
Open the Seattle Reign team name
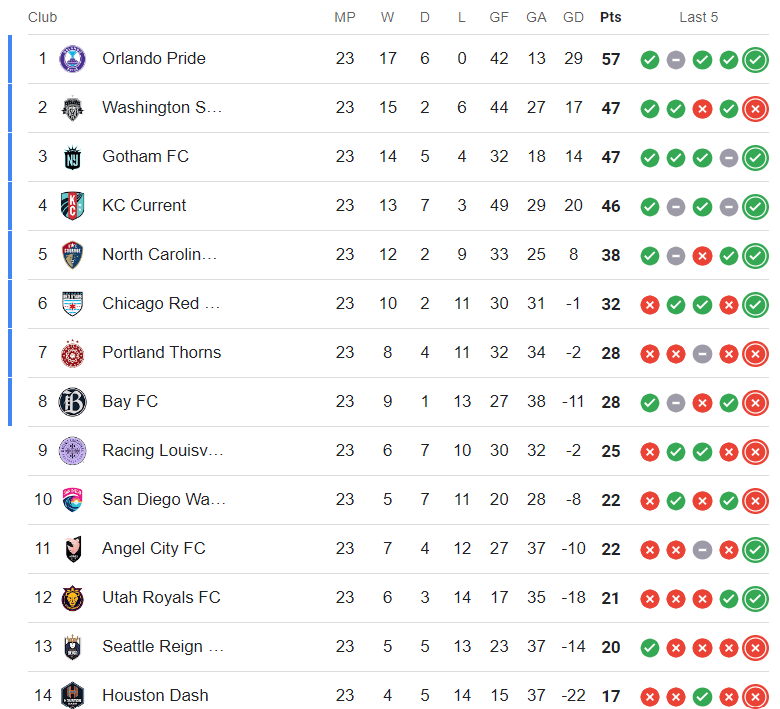pyautogui.click(x=163, y=646)
